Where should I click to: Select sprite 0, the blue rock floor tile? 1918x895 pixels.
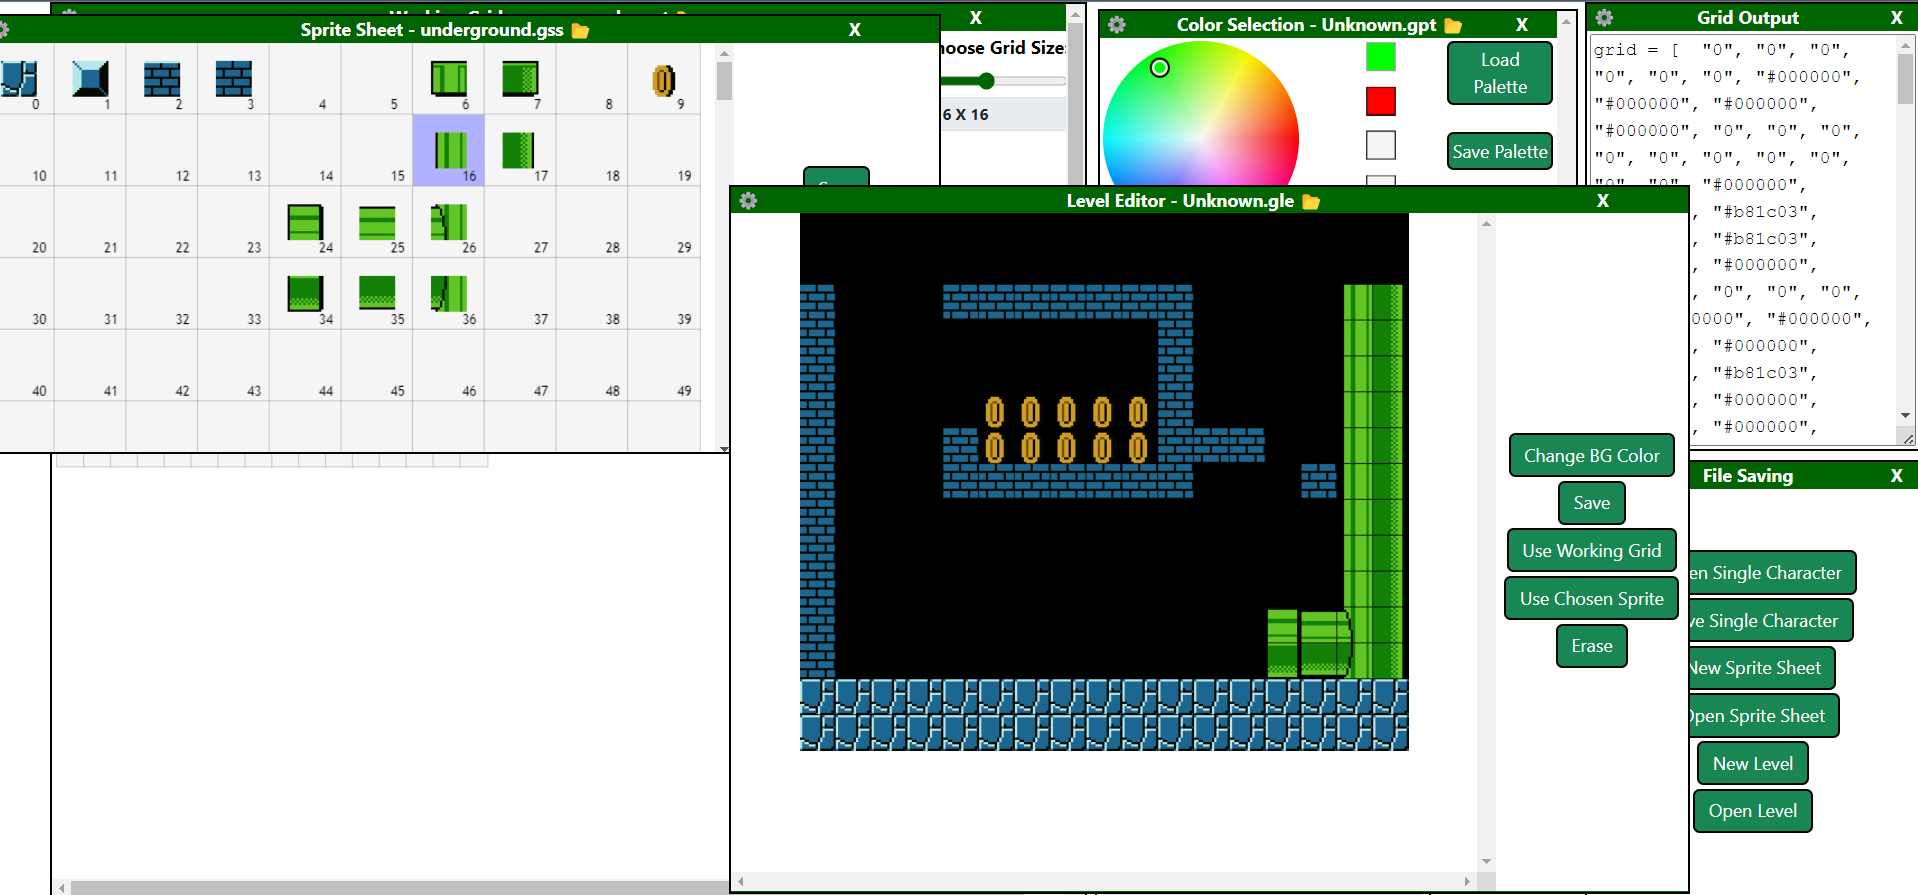(19, 78)
